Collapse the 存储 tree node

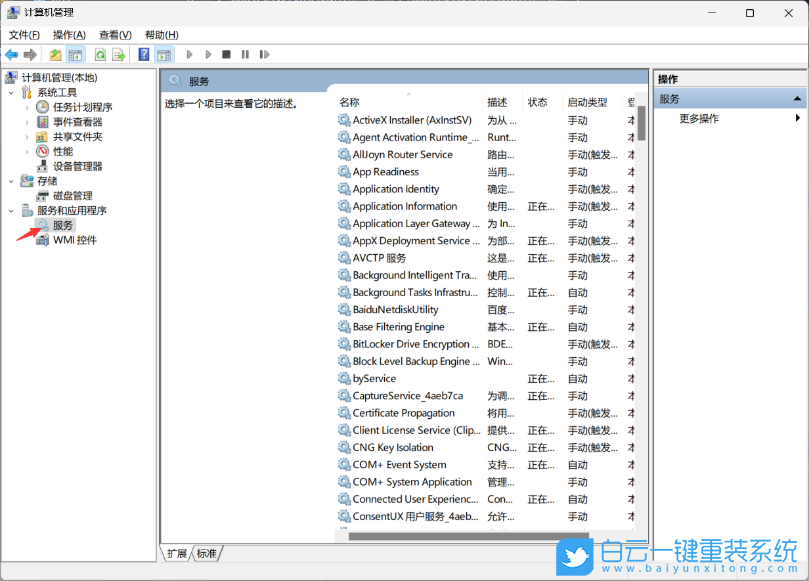click(x=10, y=180)
